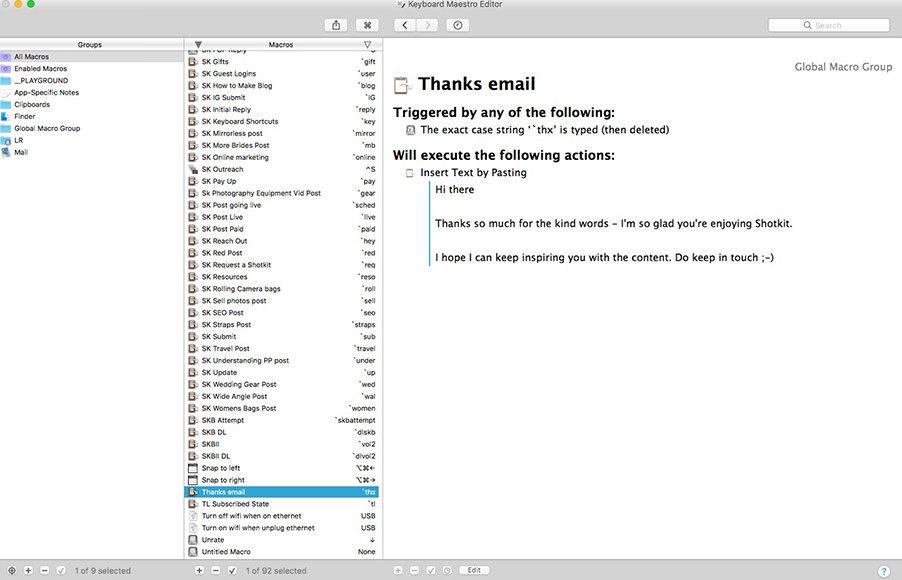The image size is (902, 580).
Task: Select the SK IG Submit macro
Action: coord(282,97)
